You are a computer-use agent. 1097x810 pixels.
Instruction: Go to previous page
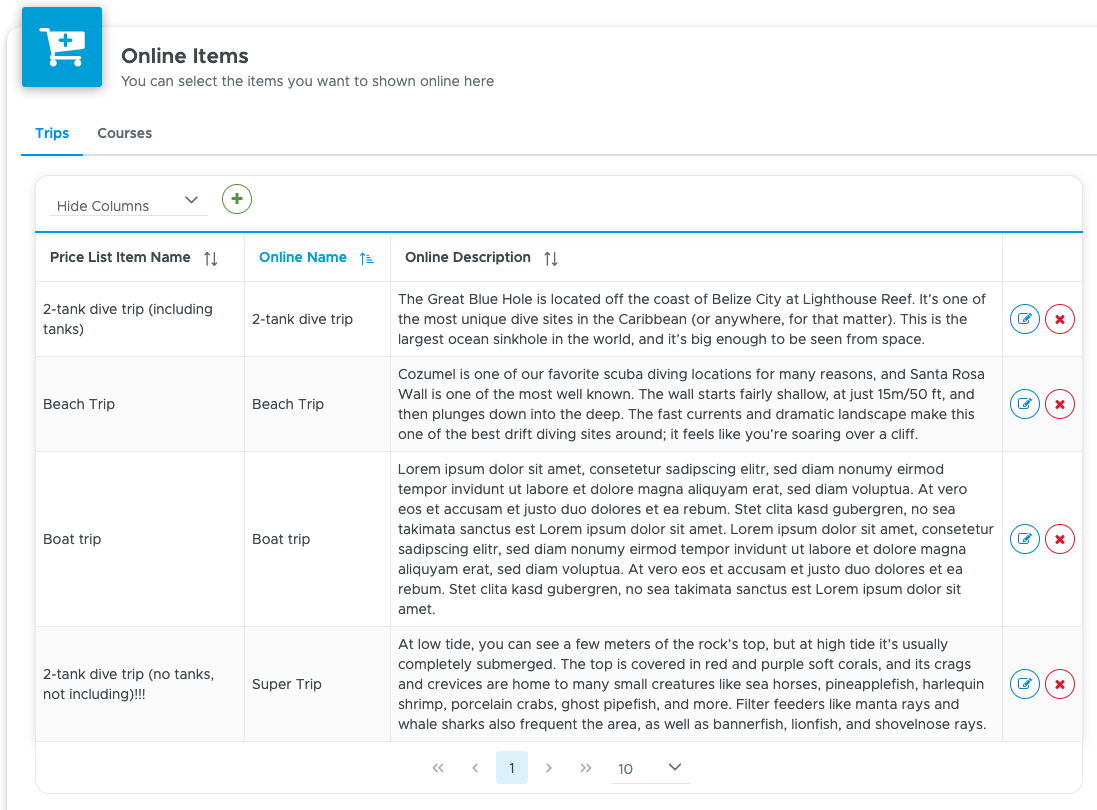pos(475,768)
